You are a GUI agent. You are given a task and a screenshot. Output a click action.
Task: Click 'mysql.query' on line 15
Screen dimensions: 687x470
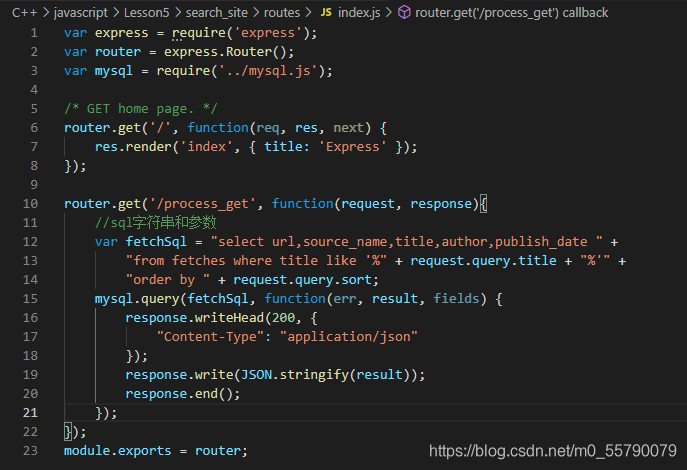click(137, 299)
